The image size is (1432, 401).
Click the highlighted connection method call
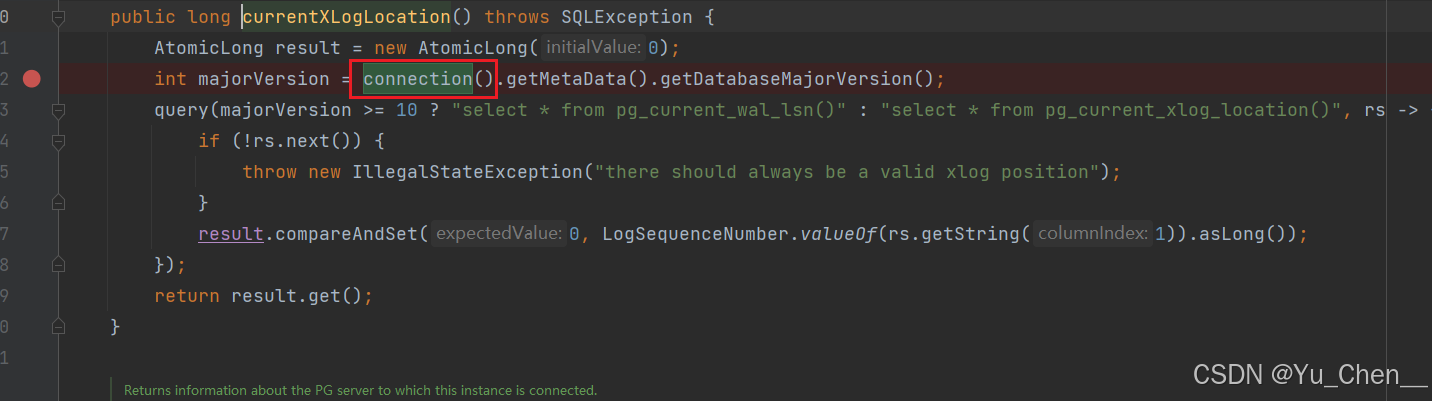tap(418, 79)
